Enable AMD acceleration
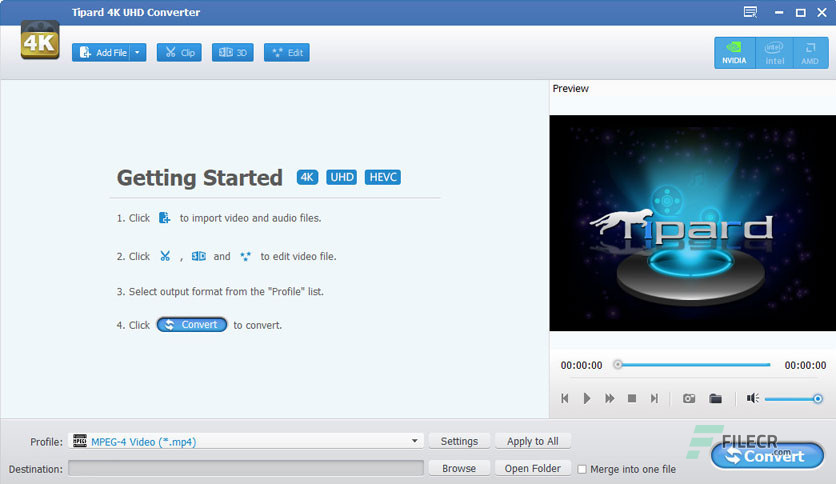Screen dimensions: 836x484 pos(810,53)
